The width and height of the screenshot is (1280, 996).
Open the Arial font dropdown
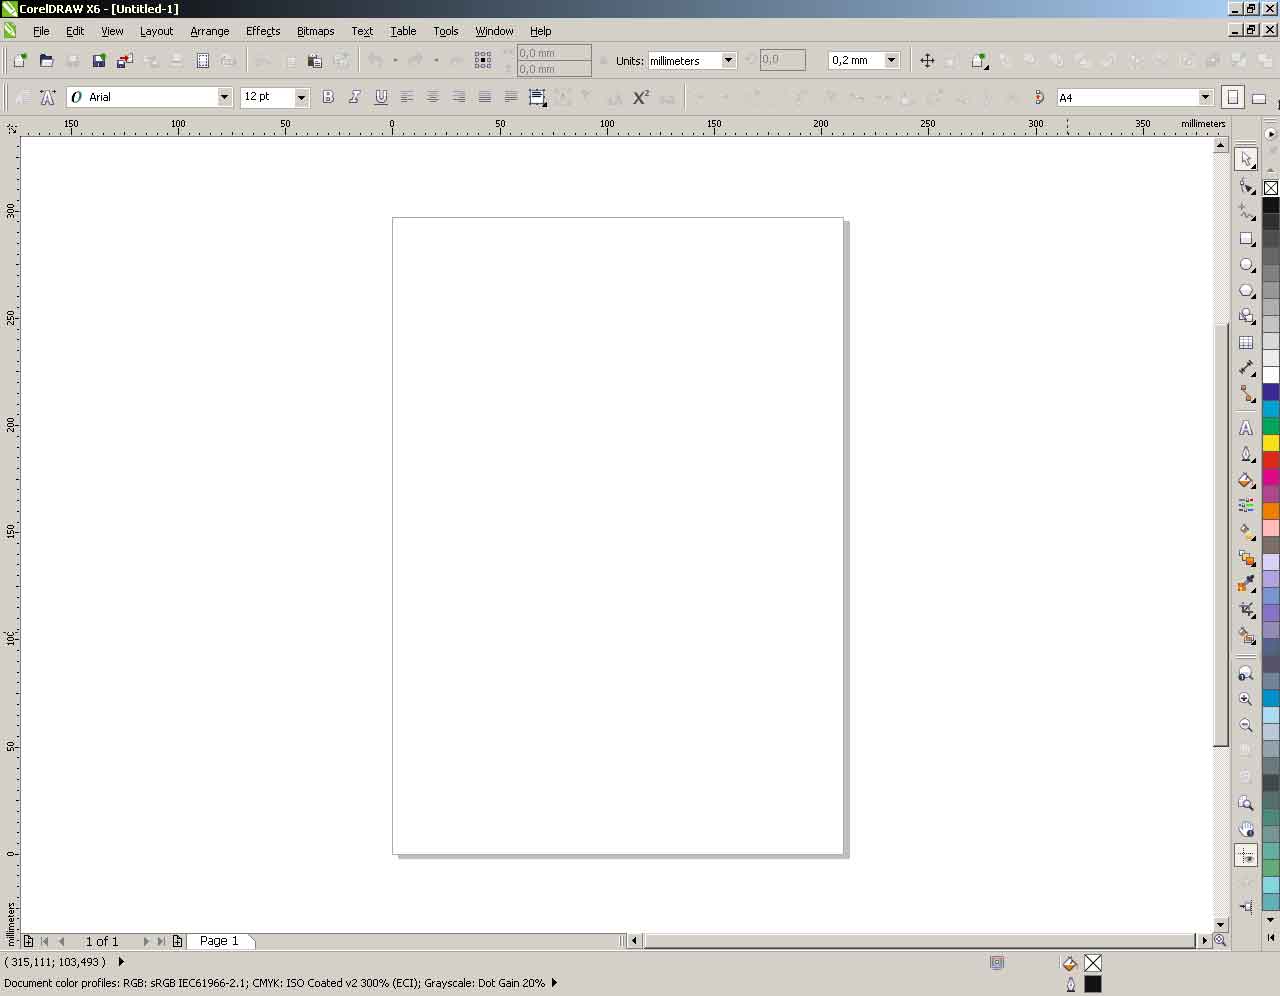224,97
